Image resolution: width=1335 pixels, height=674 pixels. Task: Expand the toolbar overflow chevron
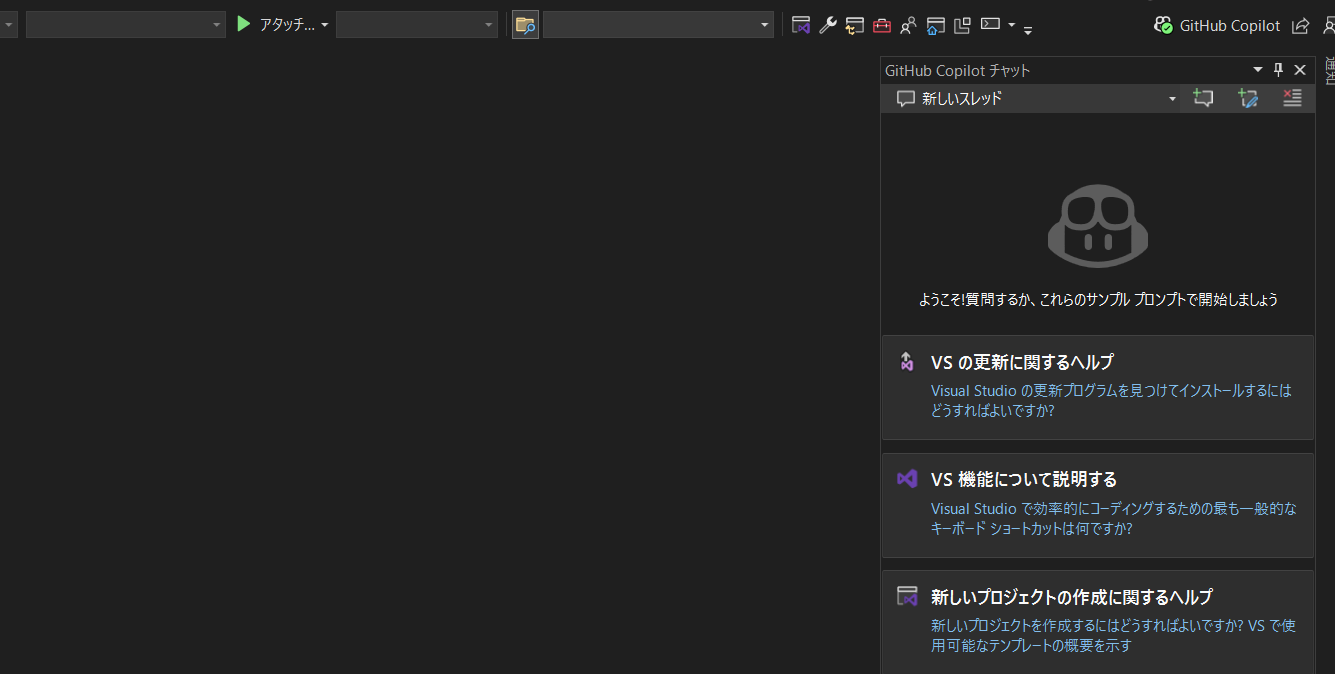(x=1027, y=29)
